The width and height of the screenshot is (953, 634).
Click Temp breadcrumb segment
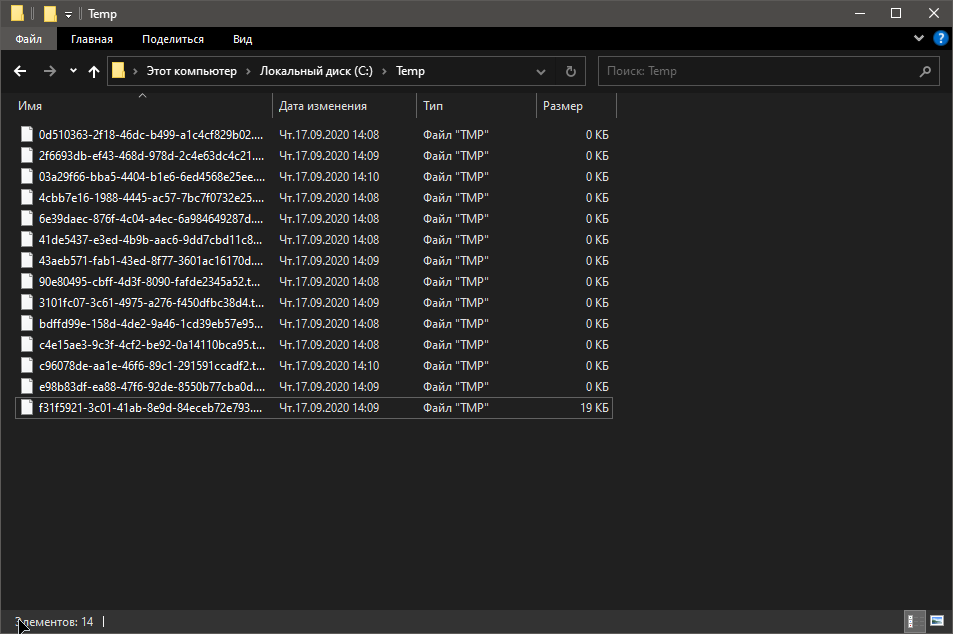click(410, 71)
